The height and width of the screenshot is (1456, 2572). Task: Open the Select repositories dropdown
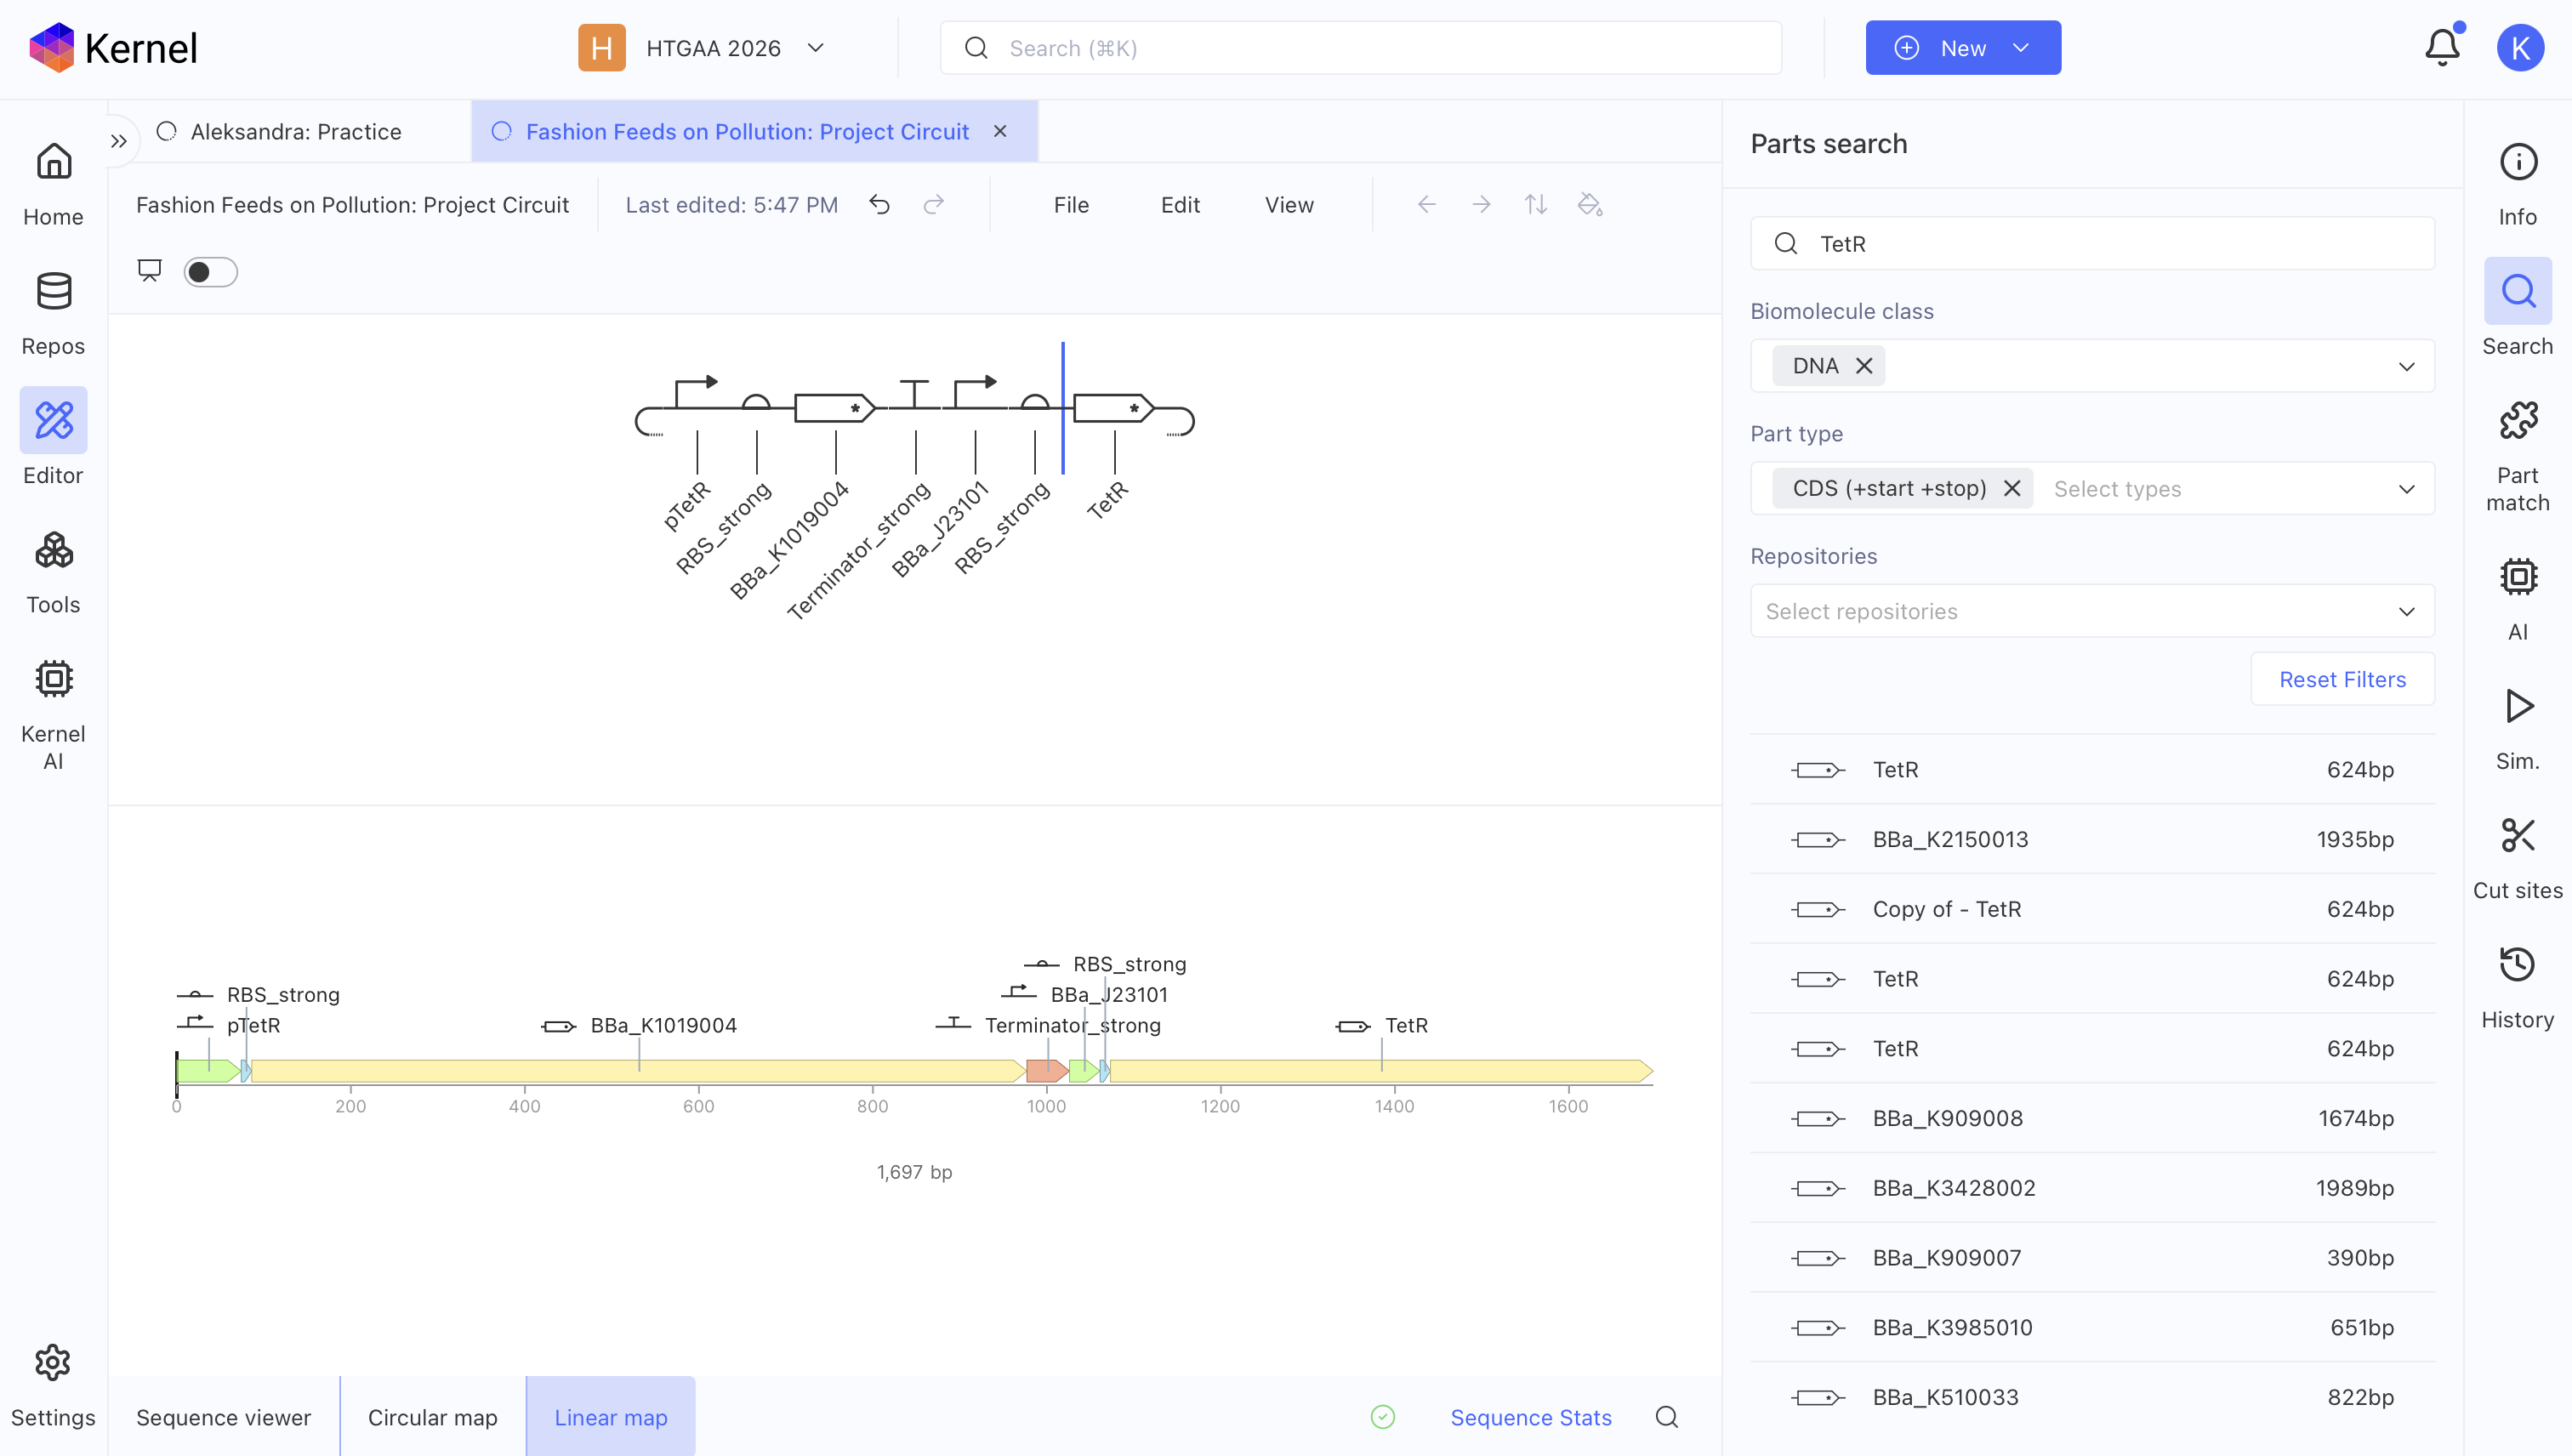[2092, 611]
